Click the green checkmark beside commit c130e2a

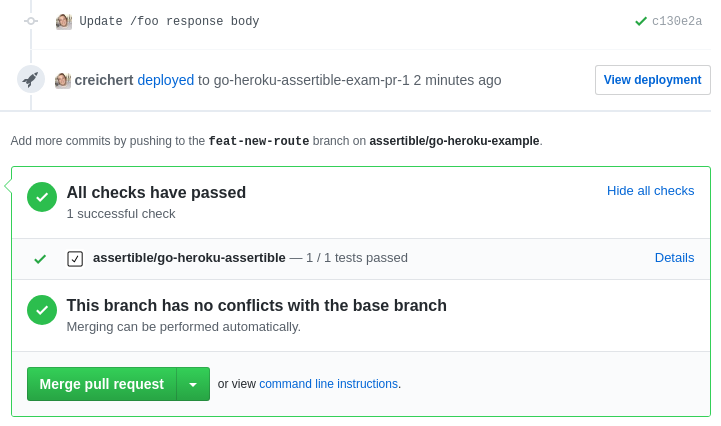point(641,21)
